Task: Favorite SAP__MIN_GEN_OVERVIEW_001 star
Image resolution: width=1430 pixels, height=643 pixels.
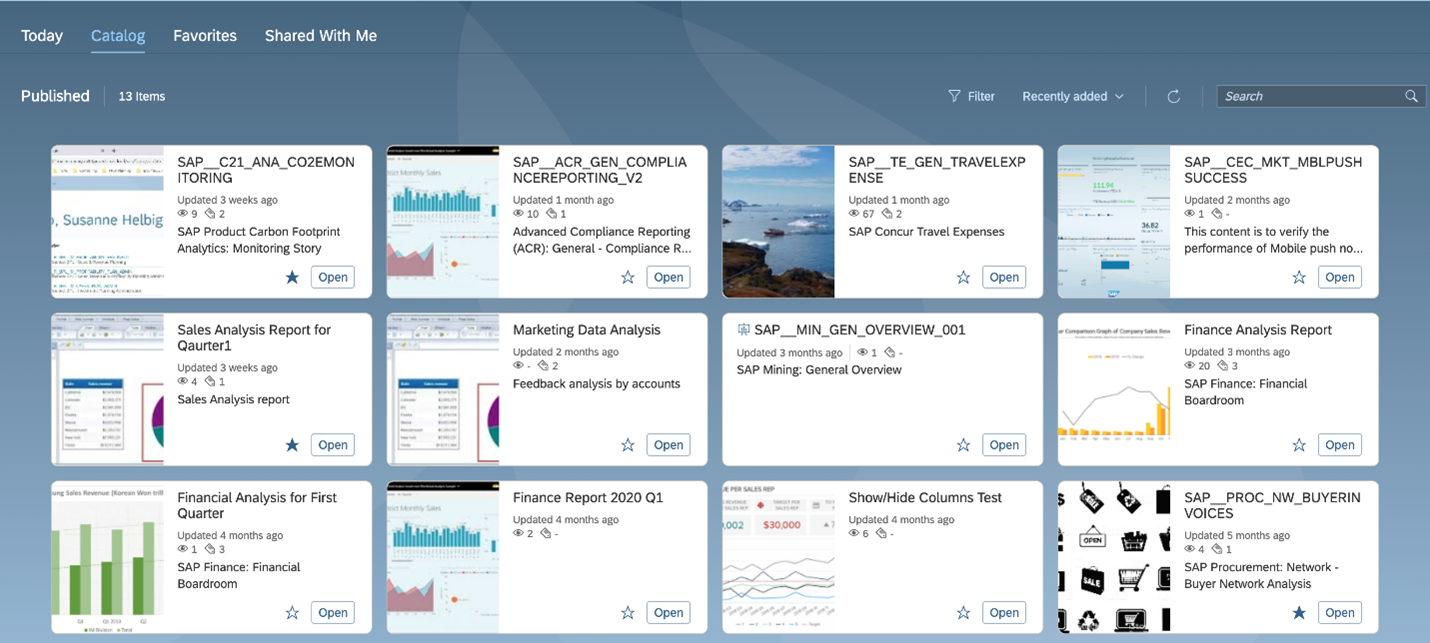Action: pyautogui.click(x=963, y=445)
